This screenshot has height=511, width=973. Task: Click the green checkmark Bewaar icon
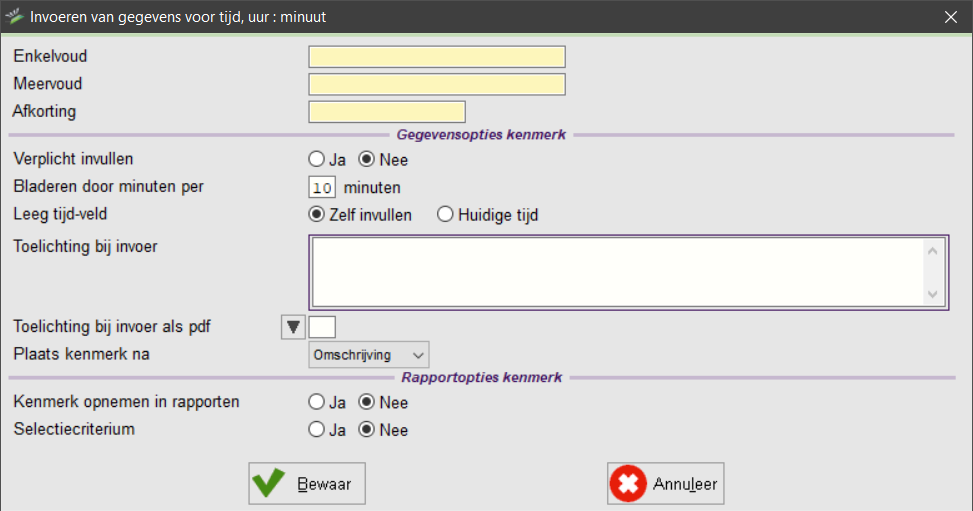point(269,484)
